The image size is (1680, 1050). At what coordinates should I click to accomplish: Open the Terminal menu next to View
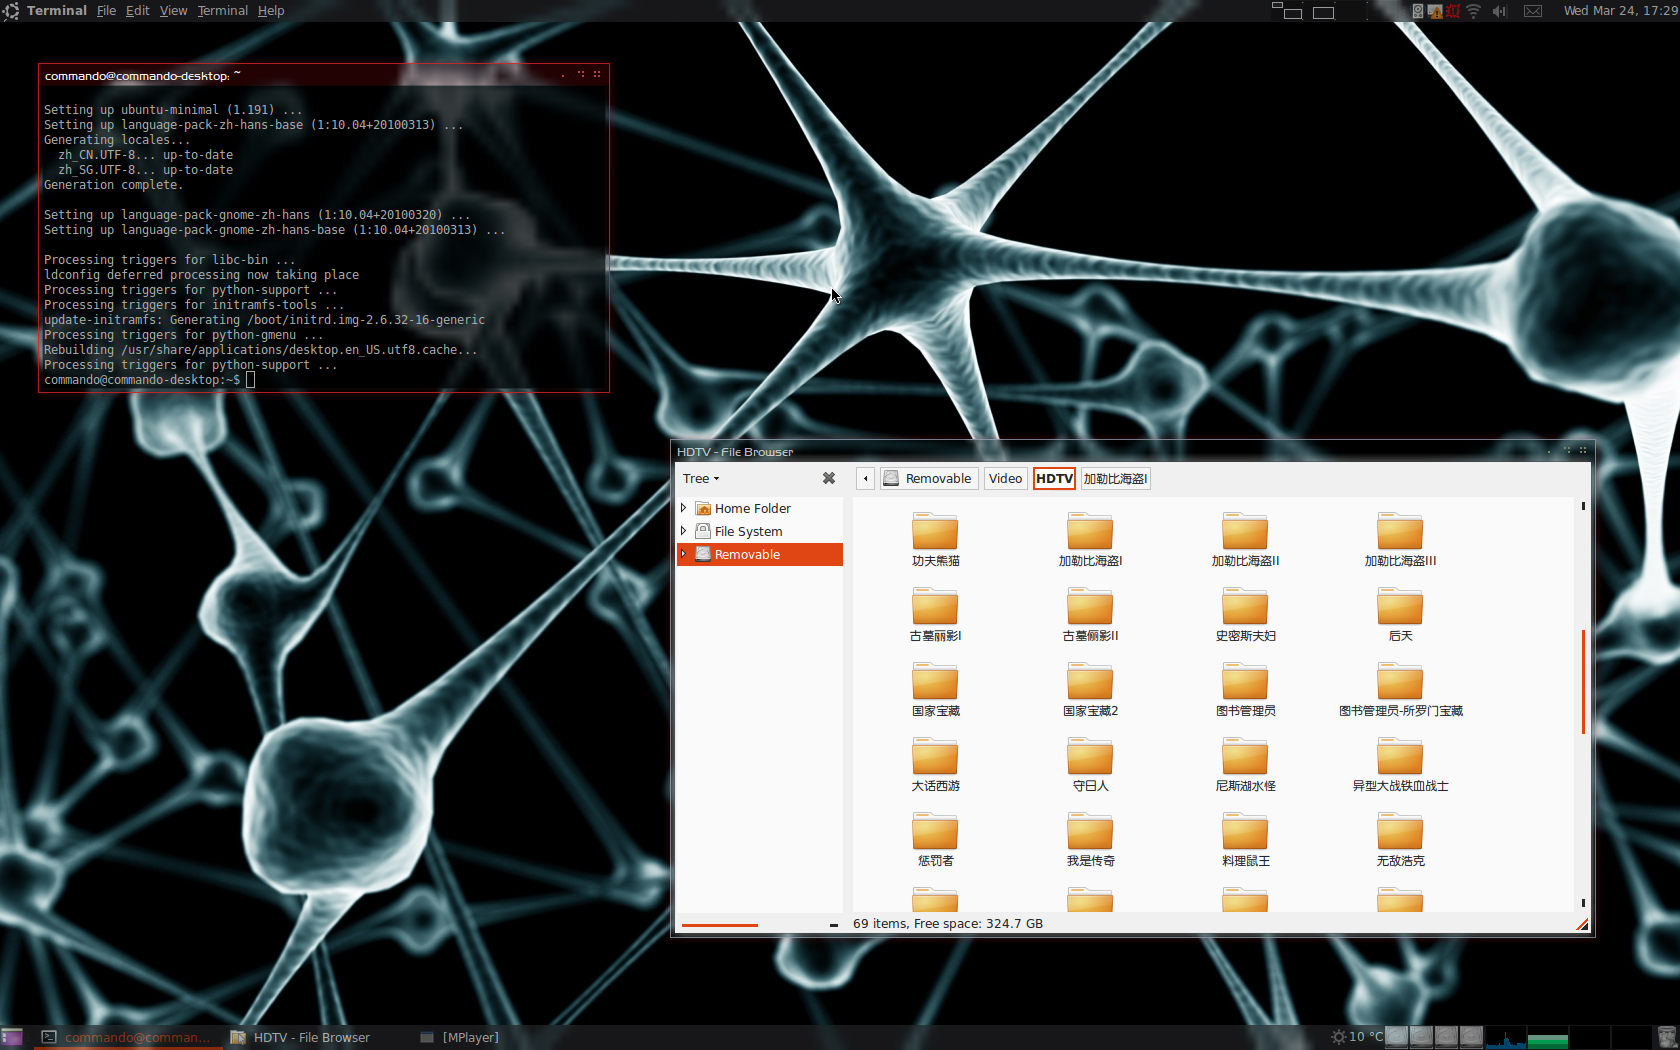pyautogui.click(x=222, y=11)
